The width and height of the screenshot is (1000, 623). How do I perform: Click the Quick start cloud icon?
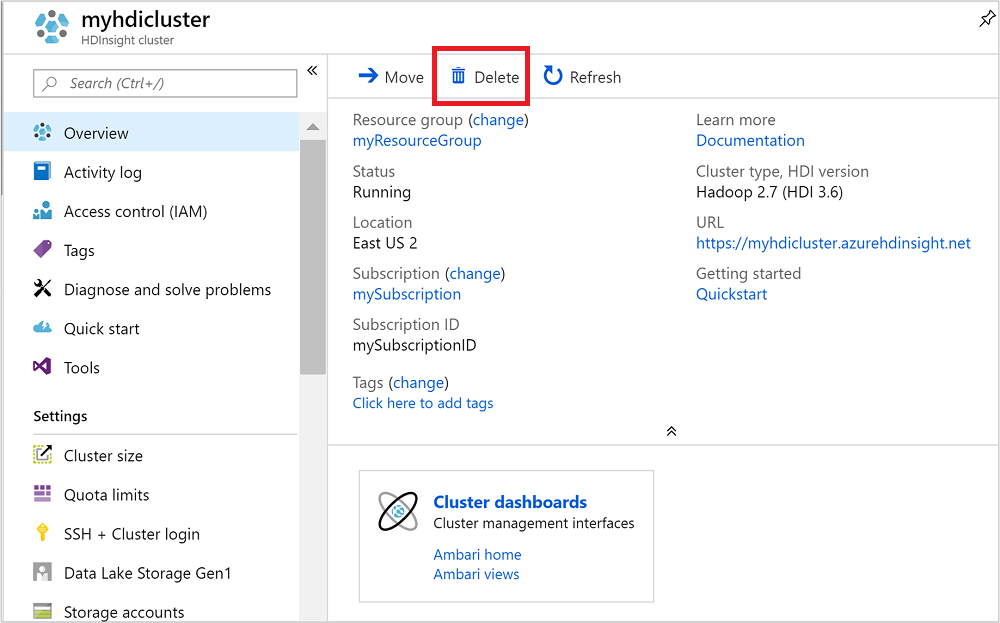coord(42,328)
